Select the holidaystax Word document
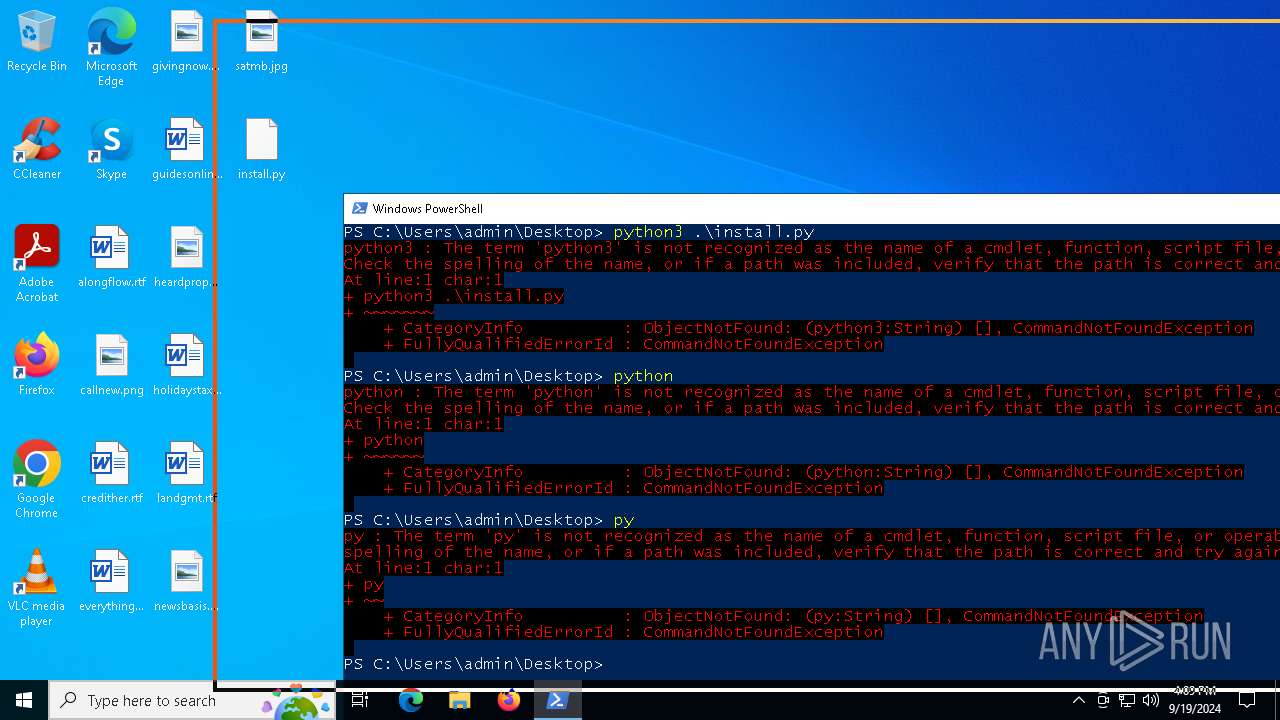Screen dimensions: 1280x720 [x=186, y=366]
